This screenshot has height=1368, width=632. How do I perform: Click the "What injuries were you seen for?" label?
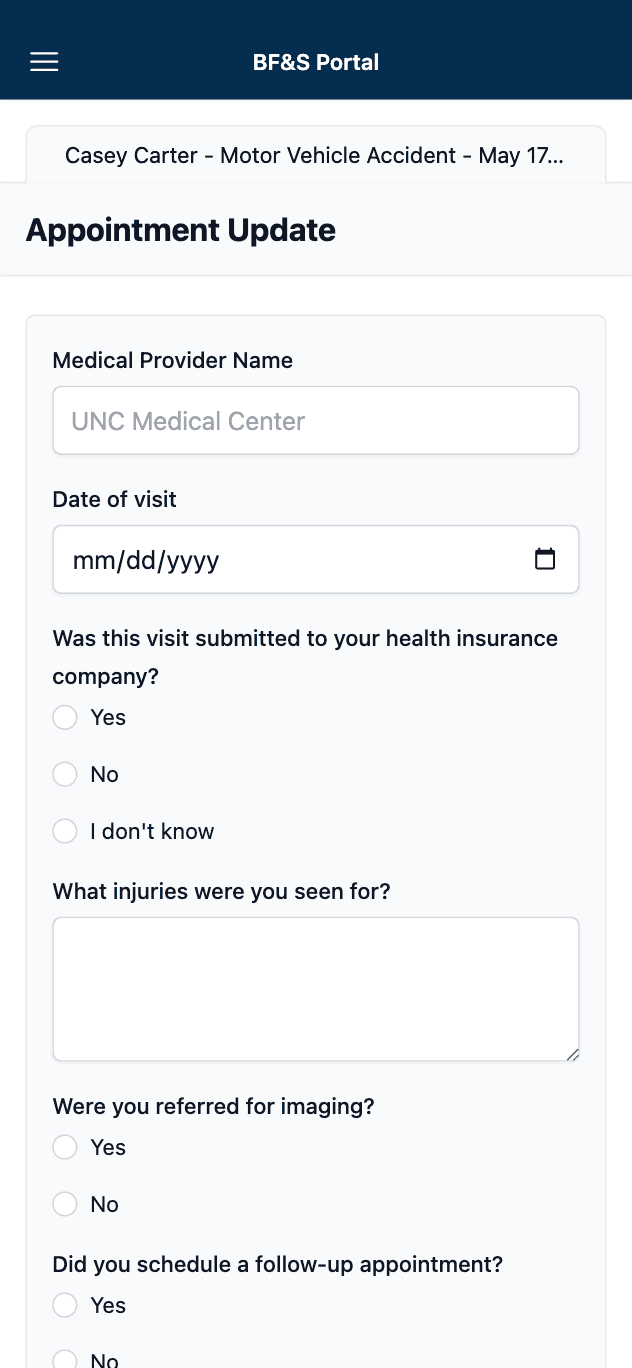(221, 891)
